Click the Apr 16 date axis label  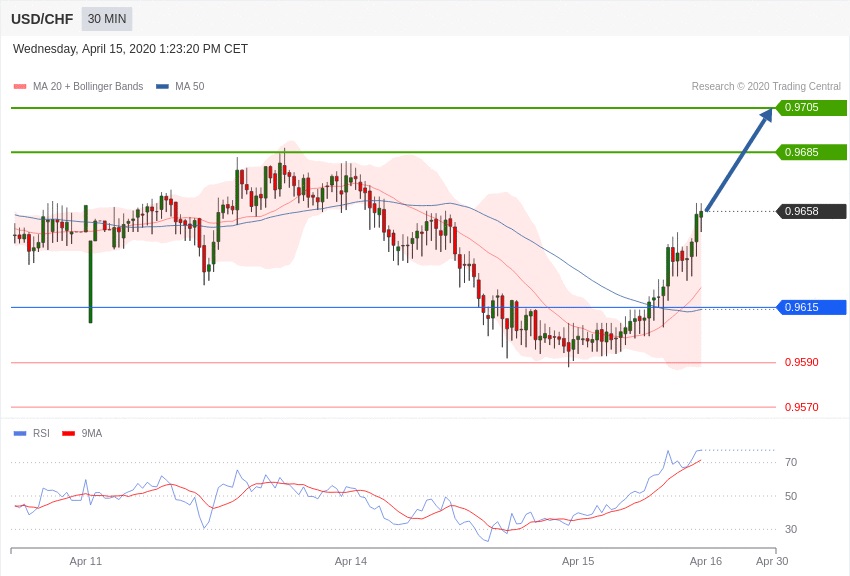[706, 561]
